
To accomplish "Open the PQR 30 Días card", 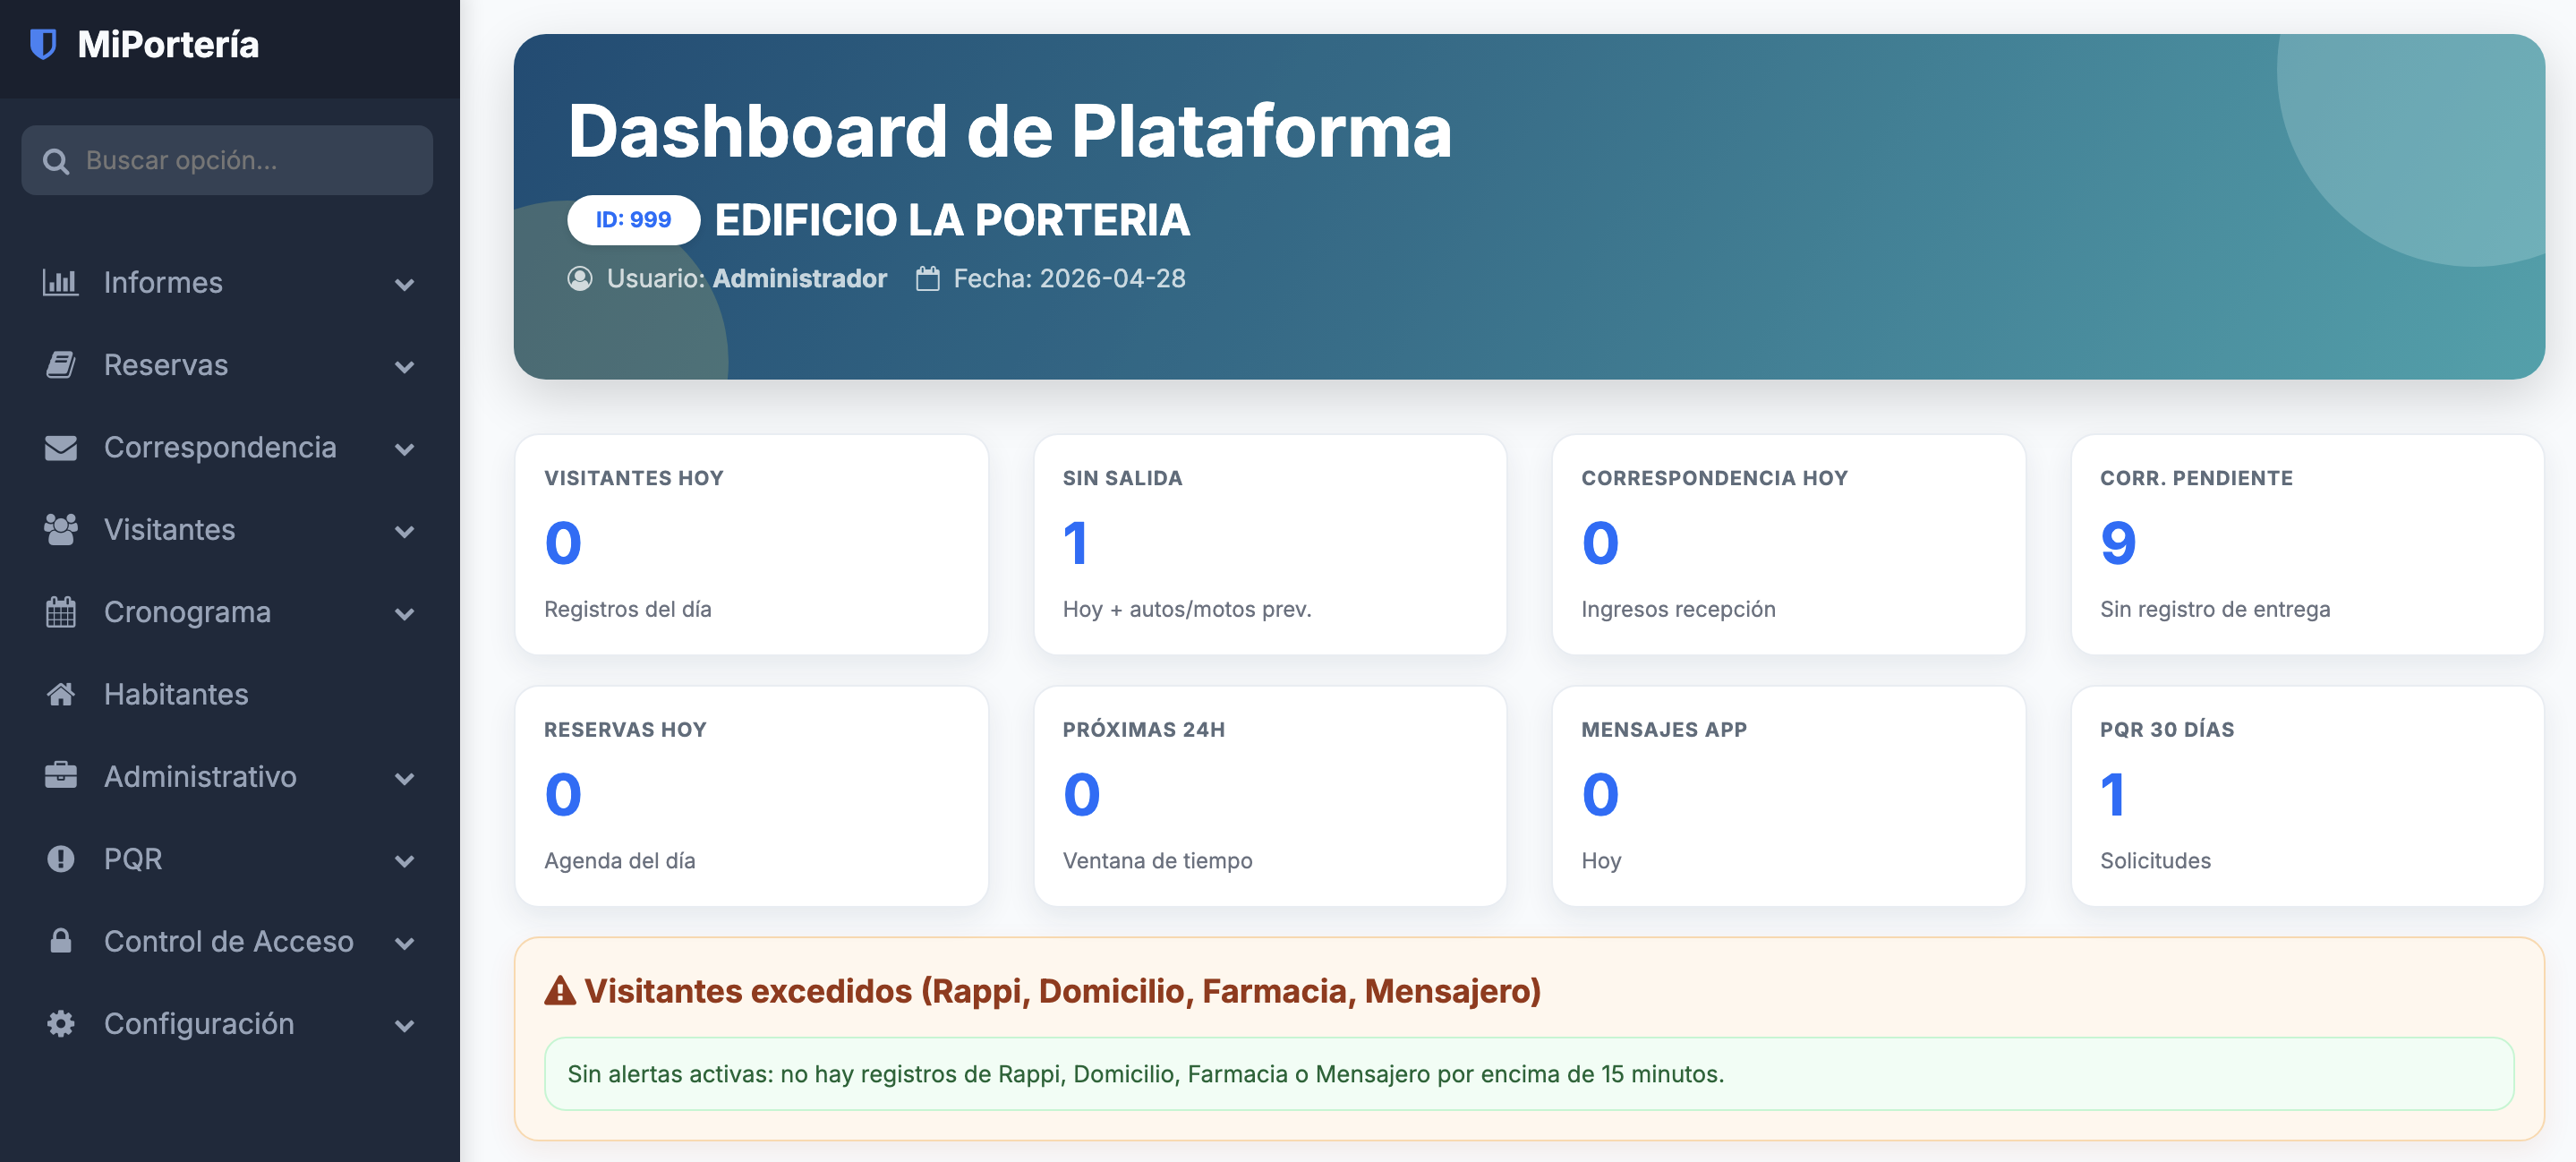I will 2307,796.
